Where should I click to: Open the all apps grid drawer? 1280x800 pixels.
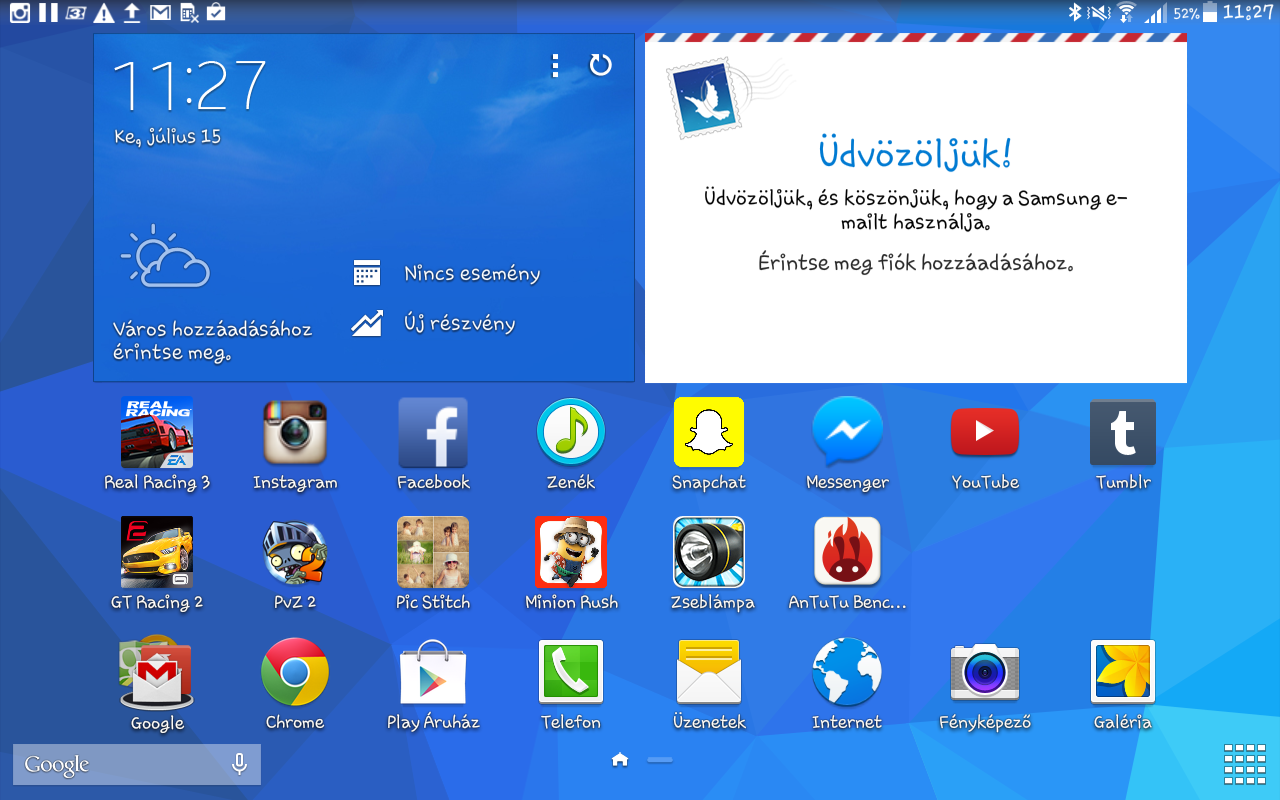pyautogui.click(x=1244, y=765)
